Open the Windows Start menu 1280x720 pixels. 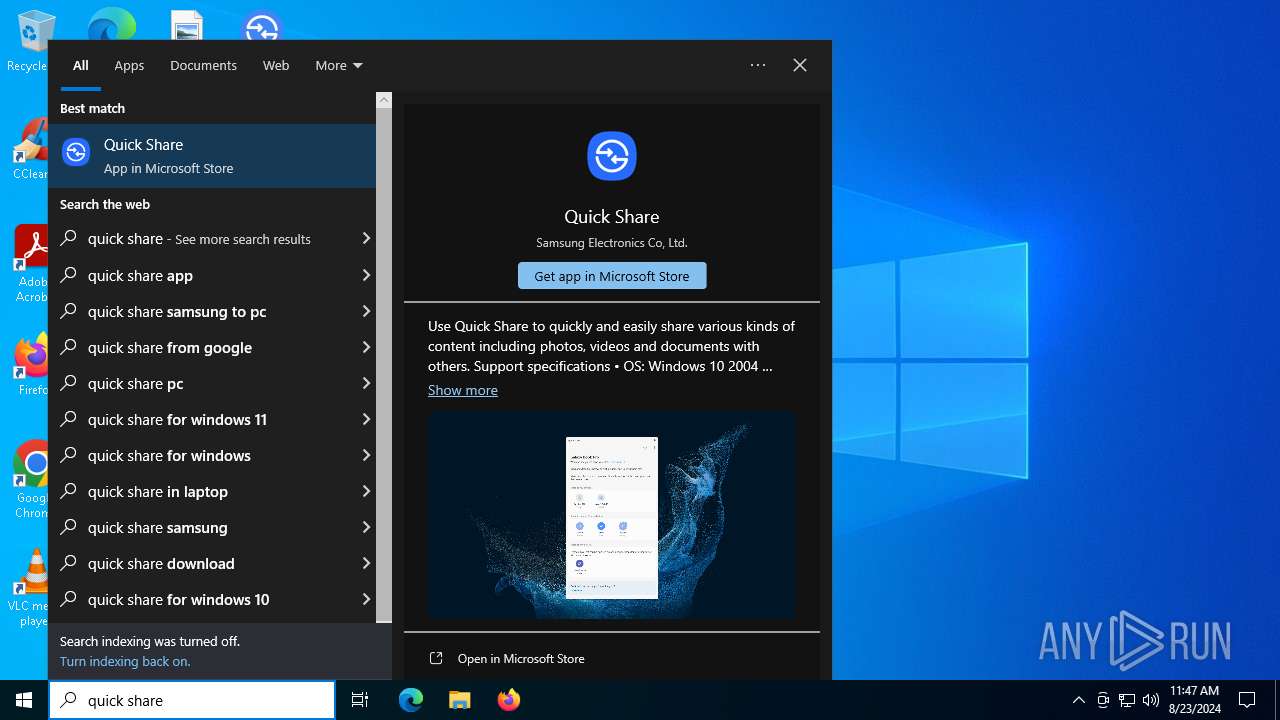24,700
